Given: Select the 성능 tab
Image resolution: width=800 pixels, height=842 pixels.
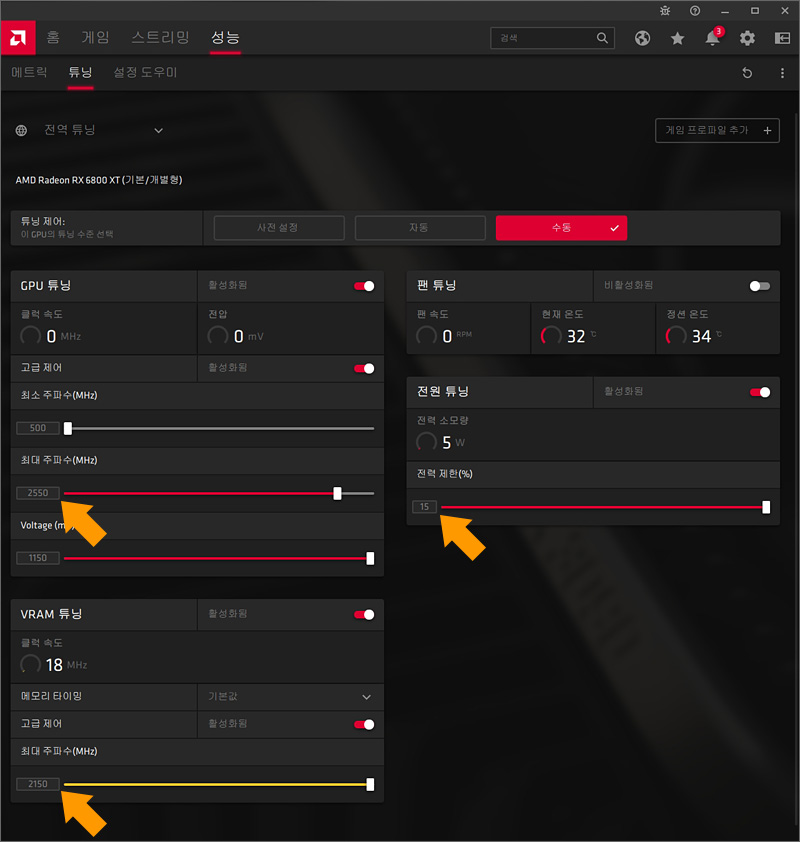Looking at the screenshot, I should click(225, 38).
